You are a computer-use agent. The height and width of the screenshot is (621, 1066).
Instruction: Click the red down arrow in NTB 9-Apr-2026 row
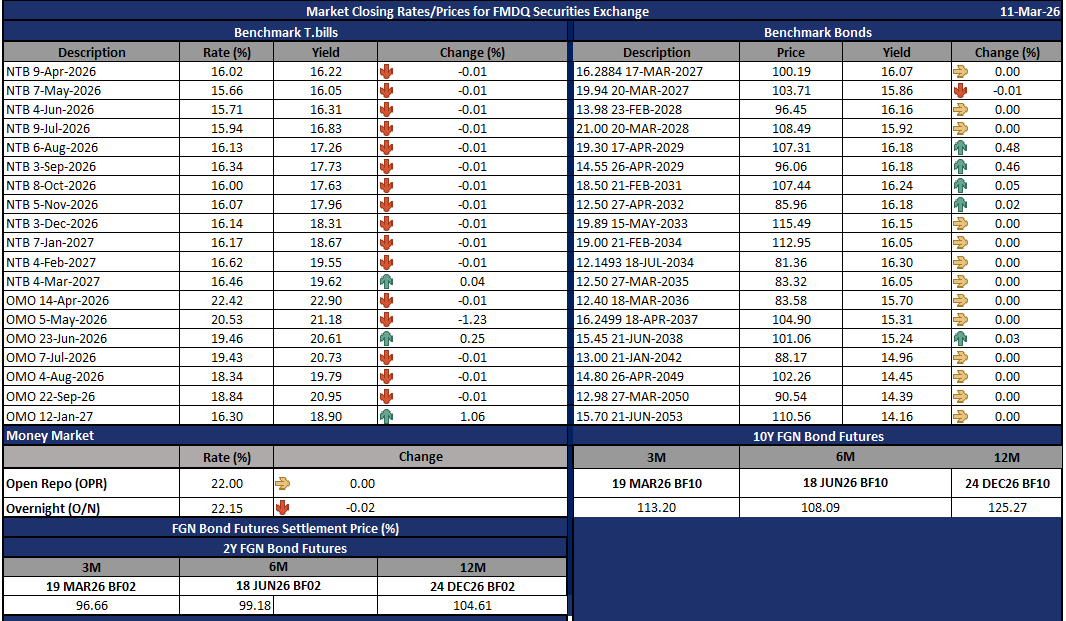386,71
